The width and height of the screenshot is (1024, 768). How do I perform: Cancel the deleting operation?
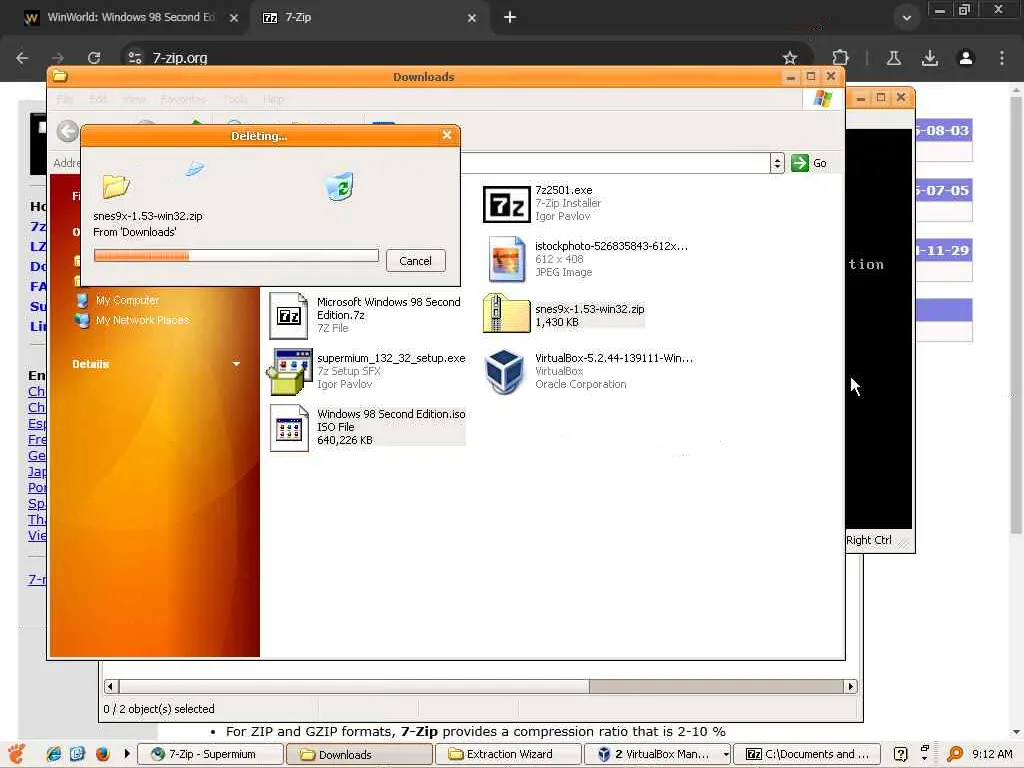[x=415, y=261]
